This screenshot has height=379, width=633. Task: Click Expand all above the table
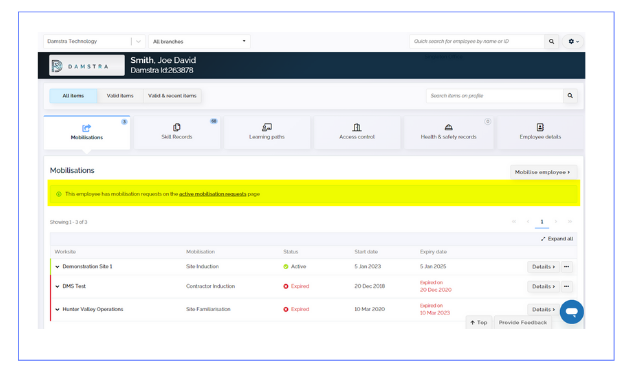557,239
